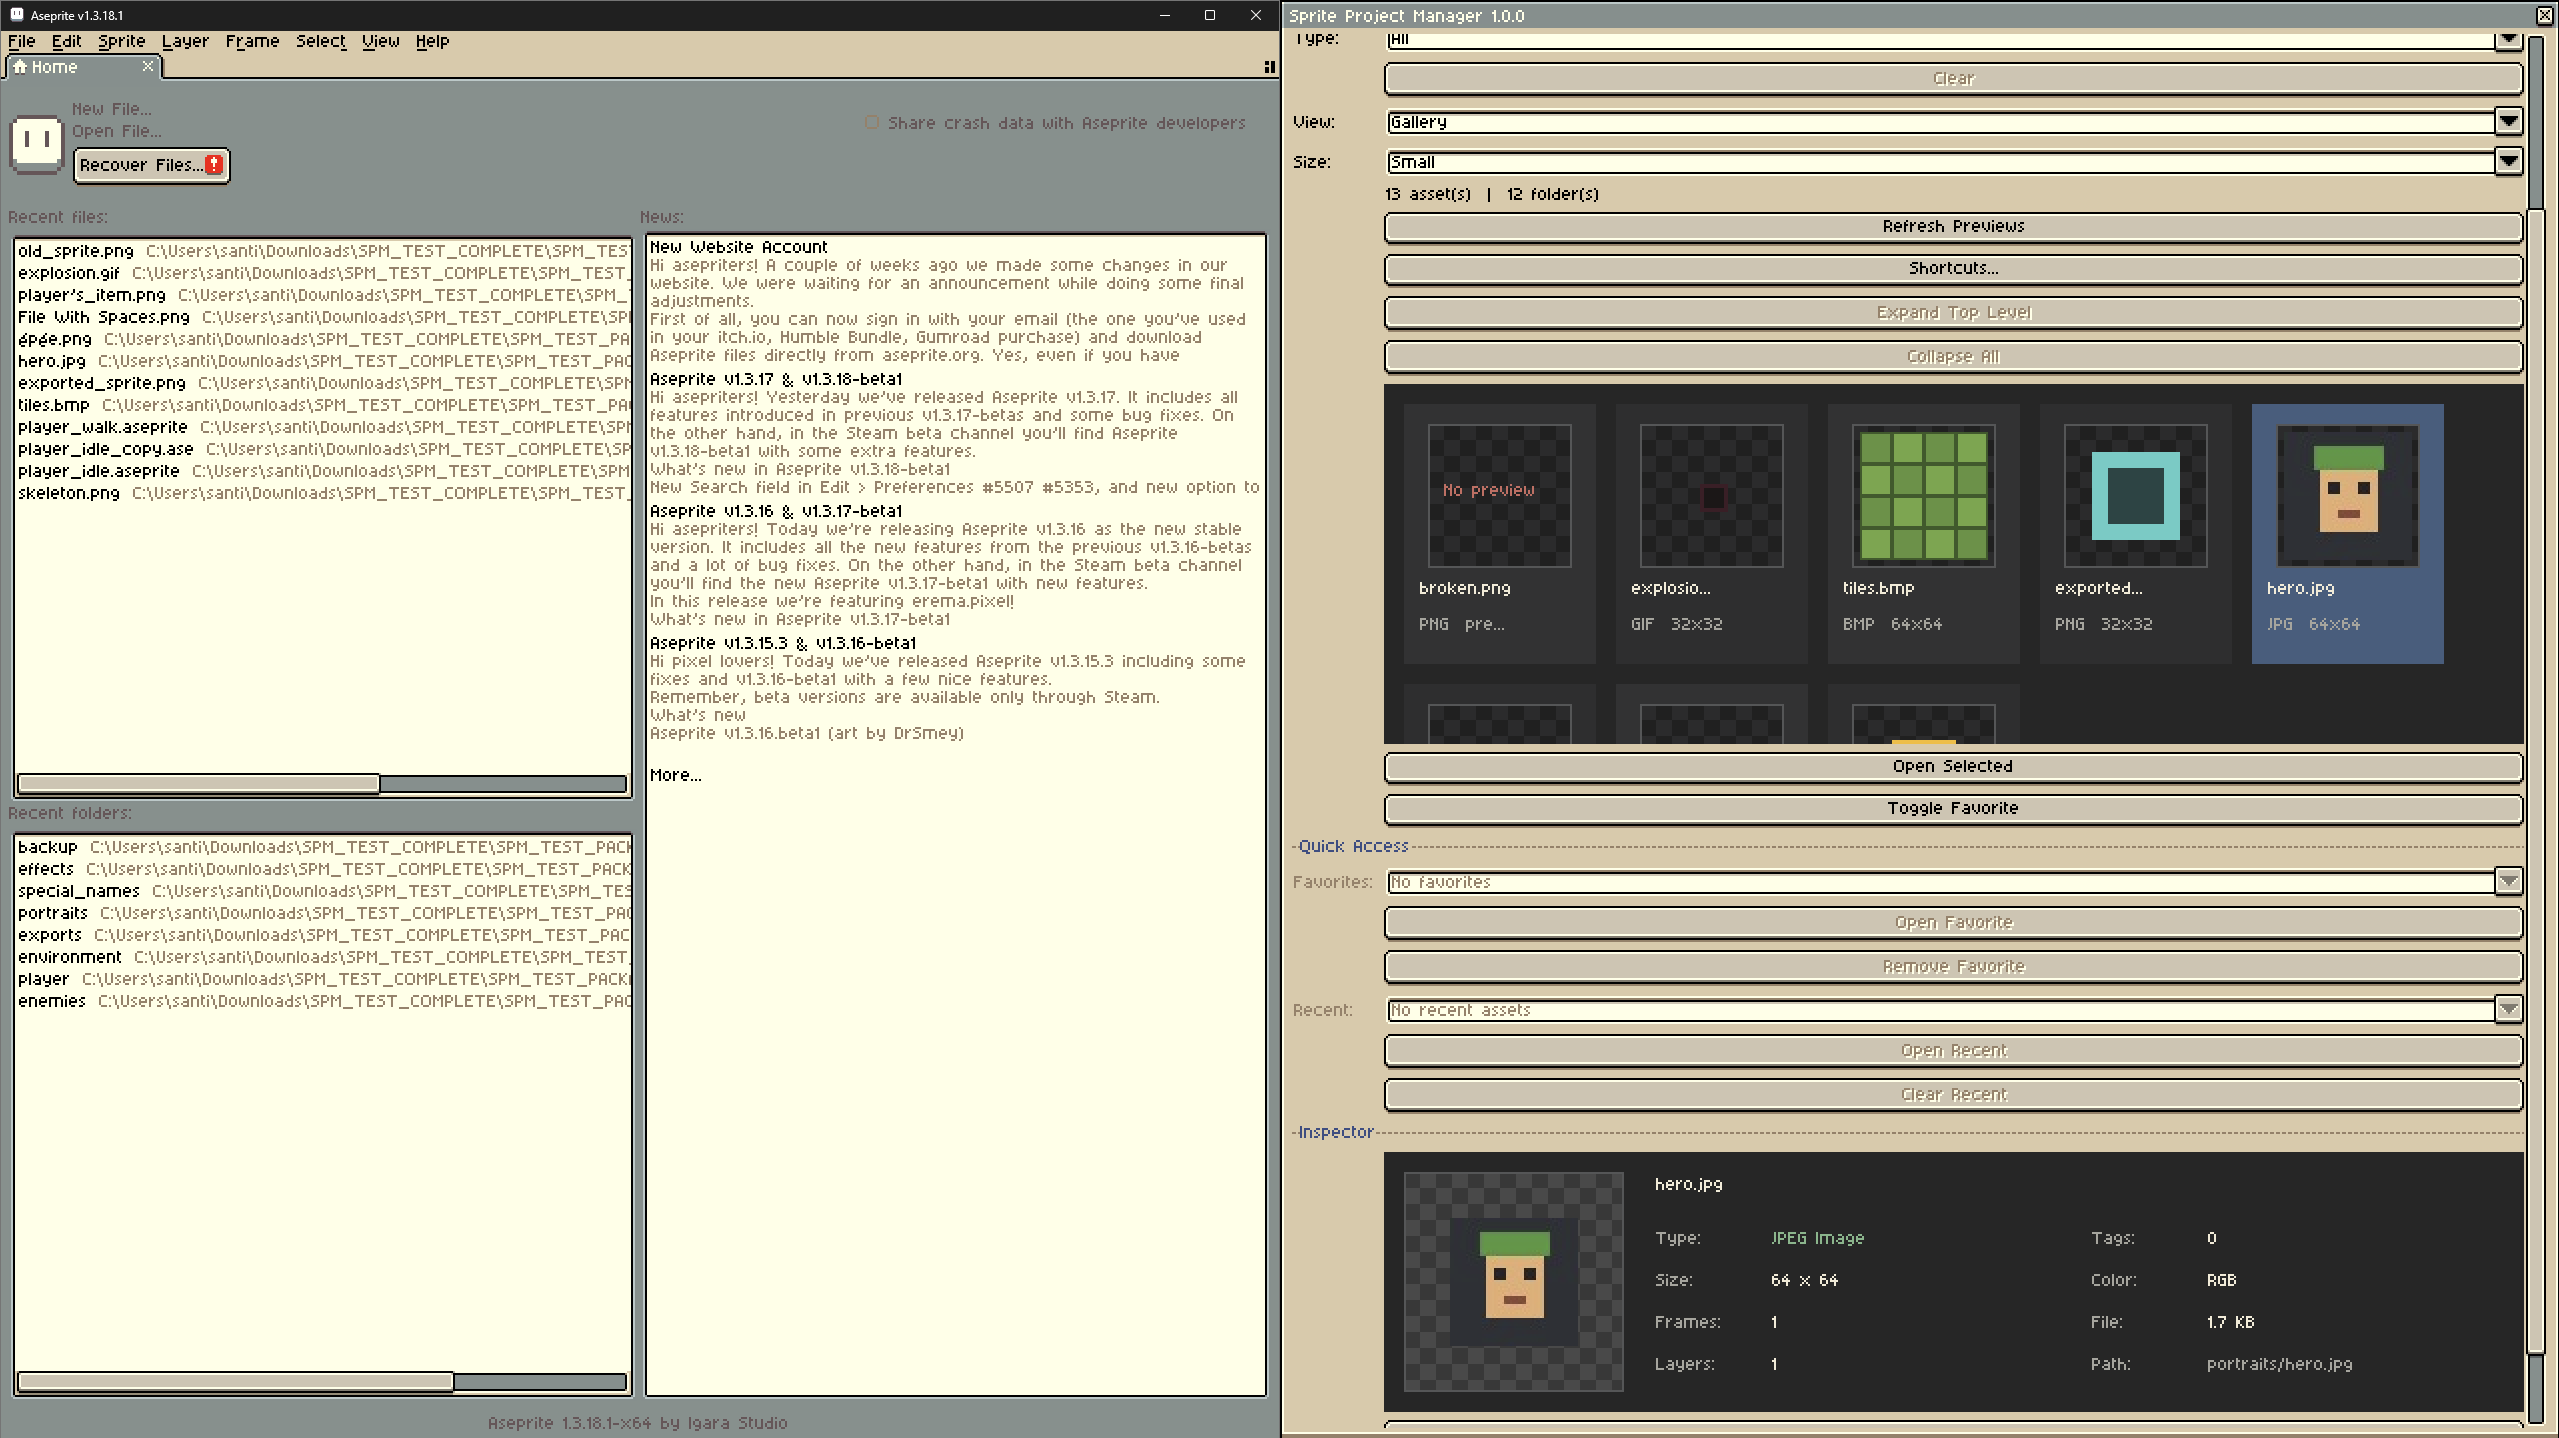Click the More... news link
Image resolution: width=2559 pixels, height=1438 pixels.
[x=675, y=775]
